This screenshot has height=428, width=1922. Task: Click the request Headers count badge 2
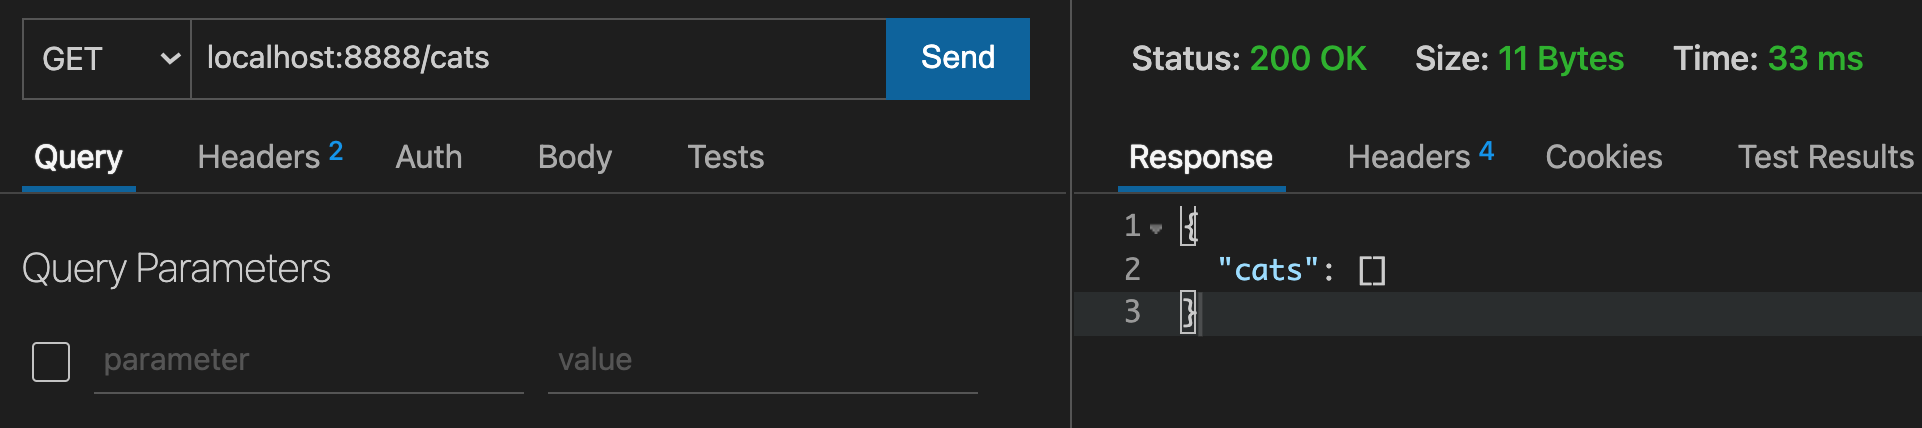click(336, 151)
